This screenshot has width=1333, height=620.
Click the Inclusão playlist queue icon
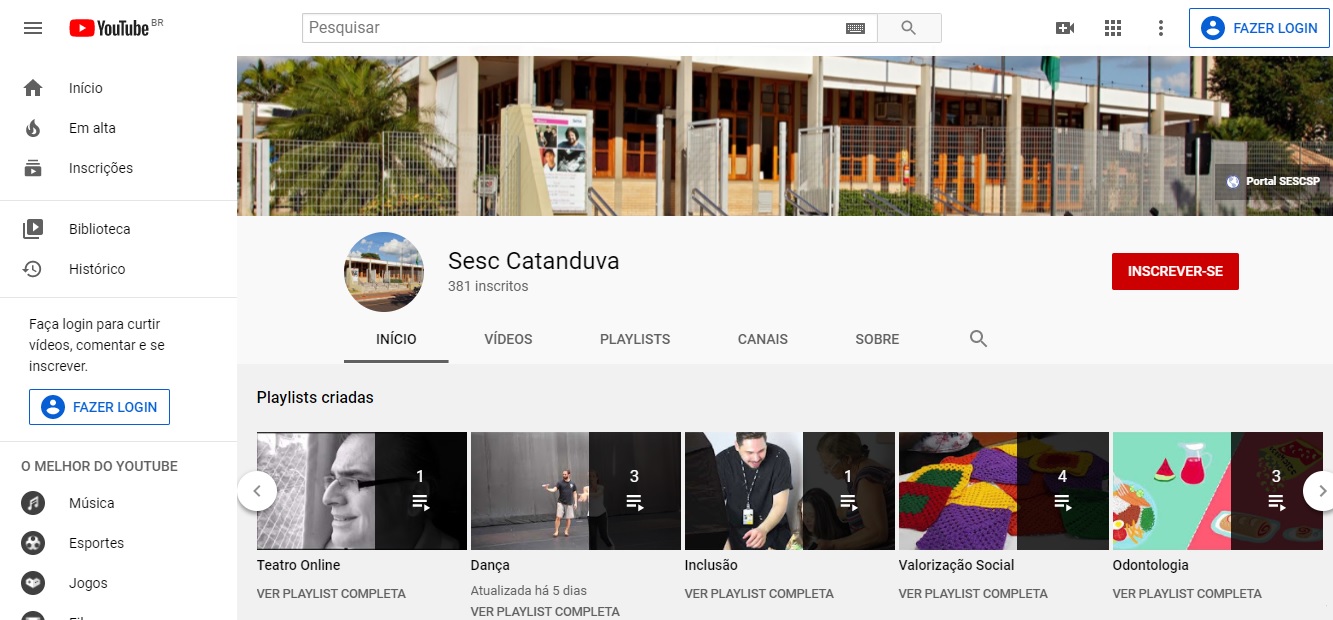point(849,502)
